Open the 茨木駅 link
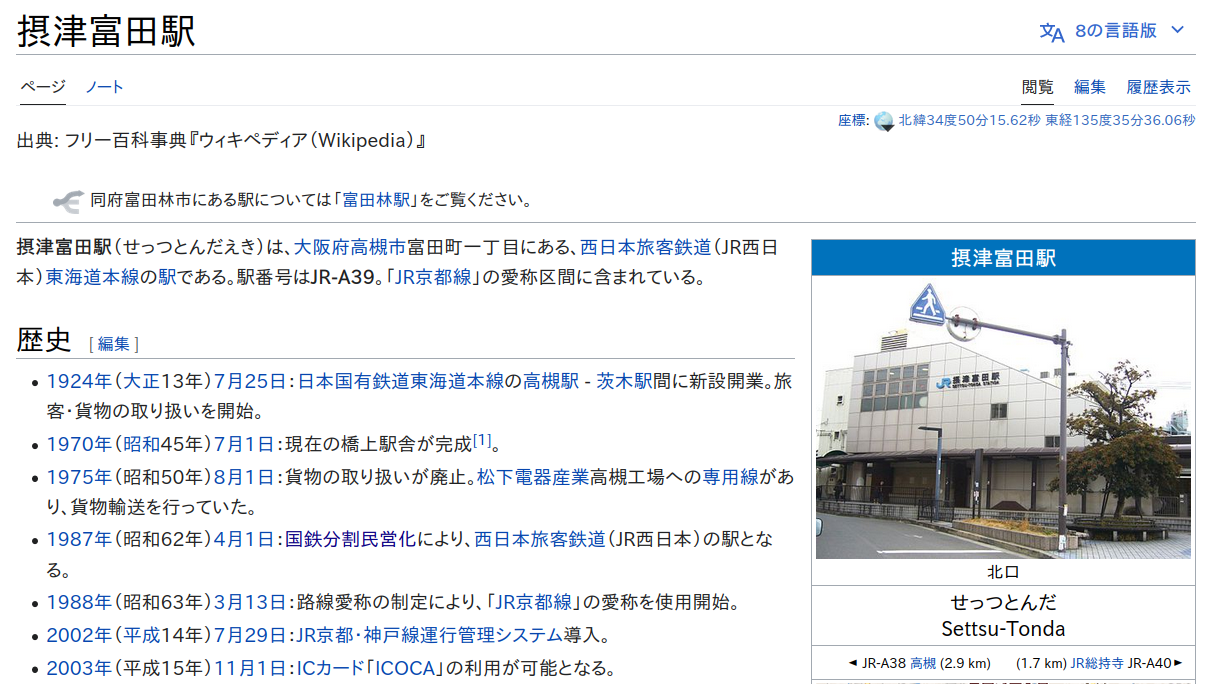Screen dimensions: 1218x684 tap(625, 381)
